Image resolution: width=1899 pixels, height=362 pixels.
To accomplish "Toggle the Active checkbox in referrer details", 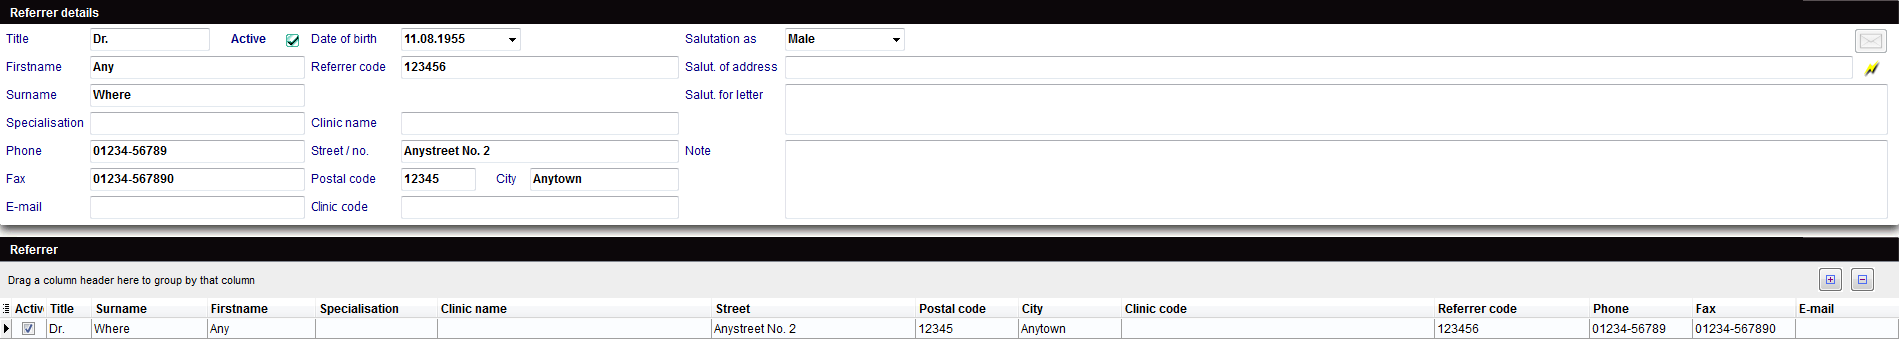I will pyautogui.click(x=293, y=40).
